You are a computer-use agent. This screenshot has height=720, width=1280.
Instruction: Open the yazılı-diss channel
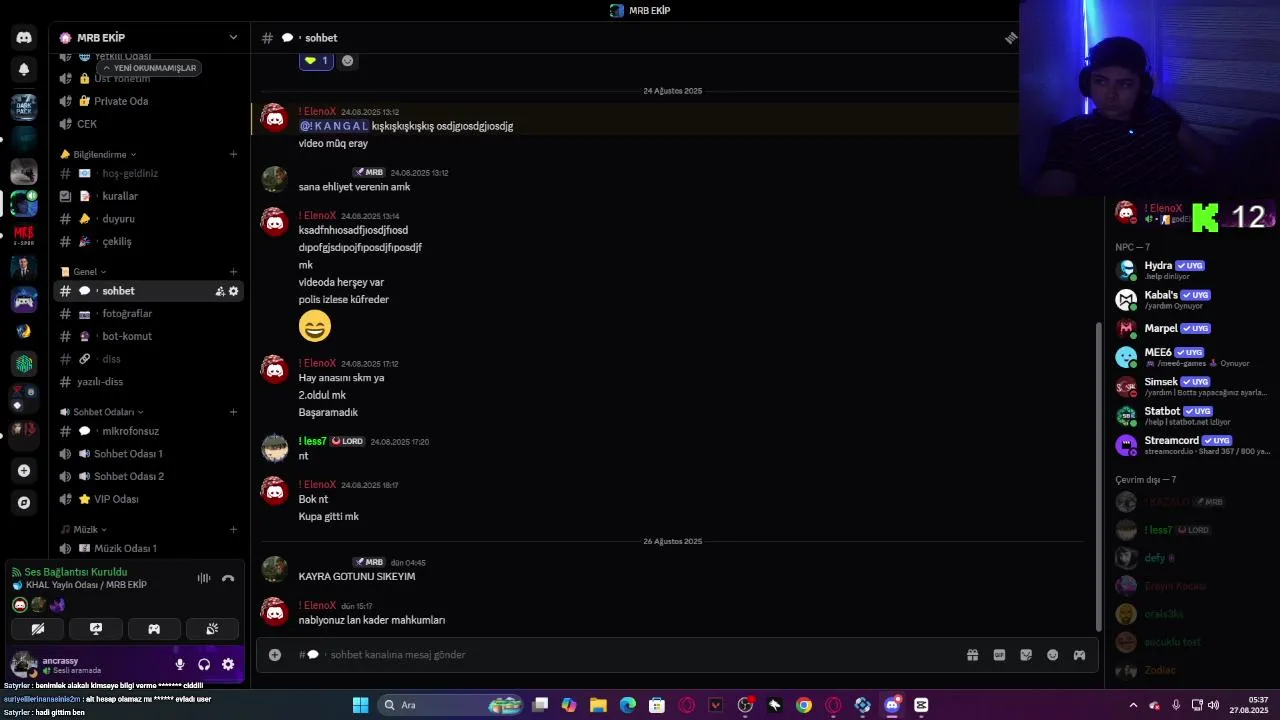coord(147,382)
